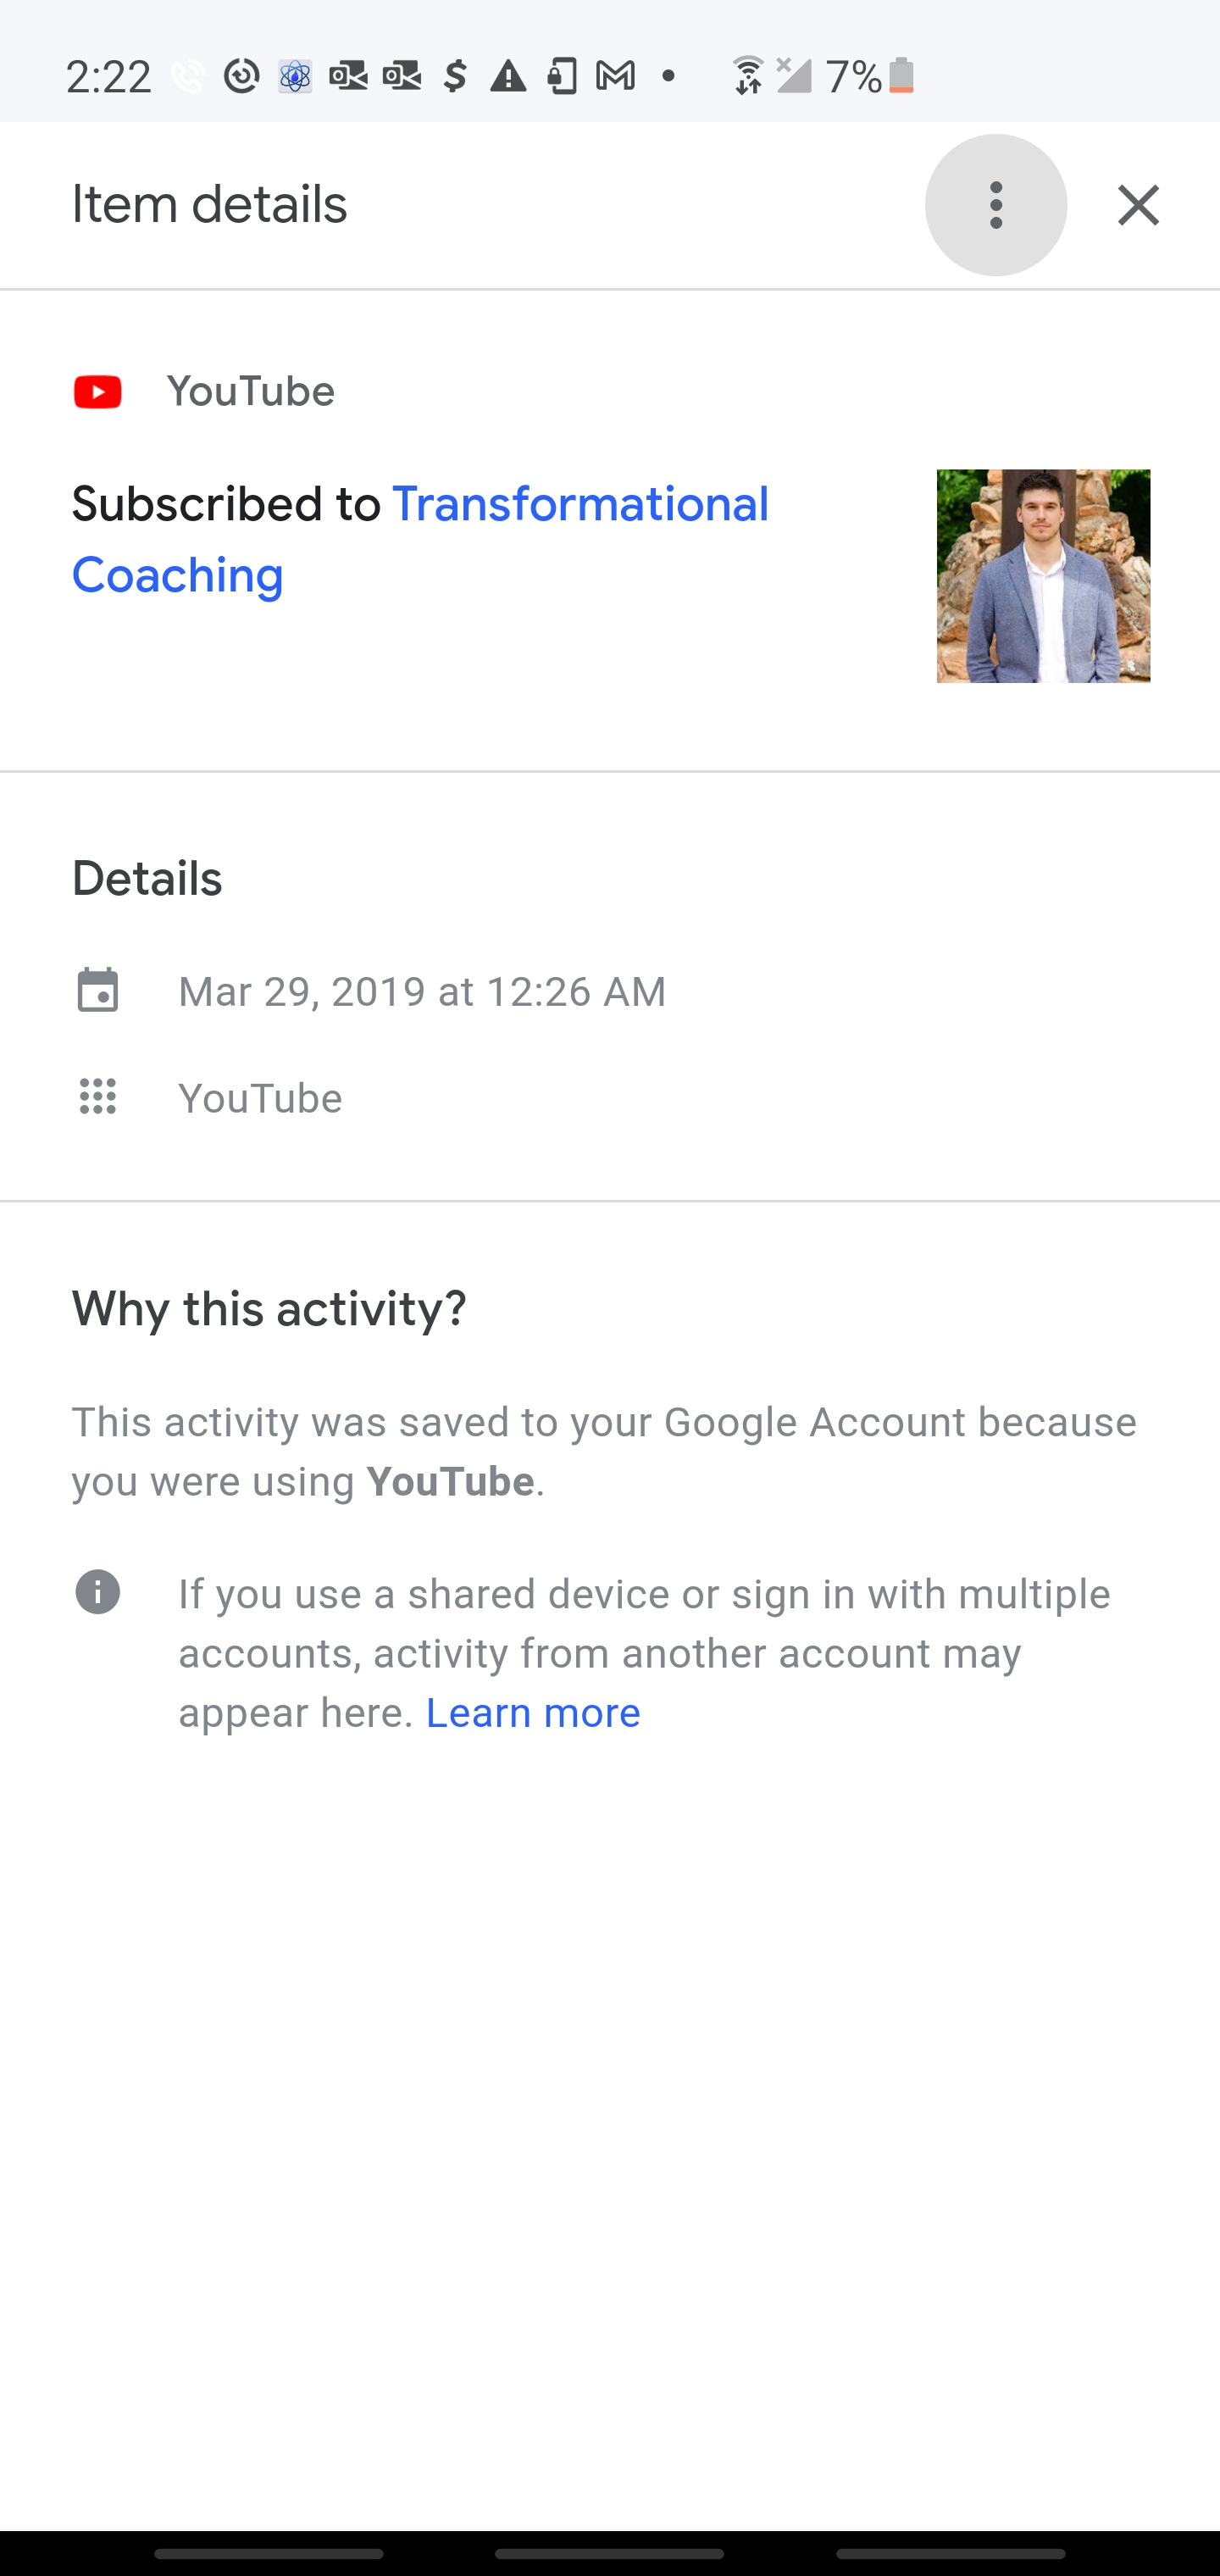This screenshot has width=1220, height=2576.
Task: Tap the Wi-Fi signal status icon
Action: [747, 76]
